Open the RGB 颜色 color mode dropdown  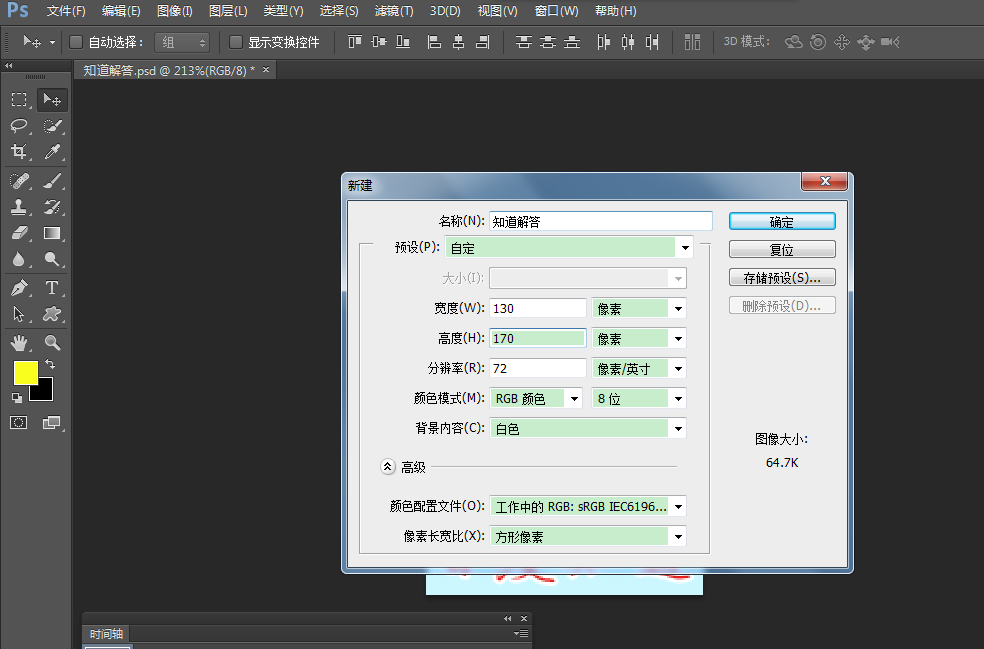point(536,399)
